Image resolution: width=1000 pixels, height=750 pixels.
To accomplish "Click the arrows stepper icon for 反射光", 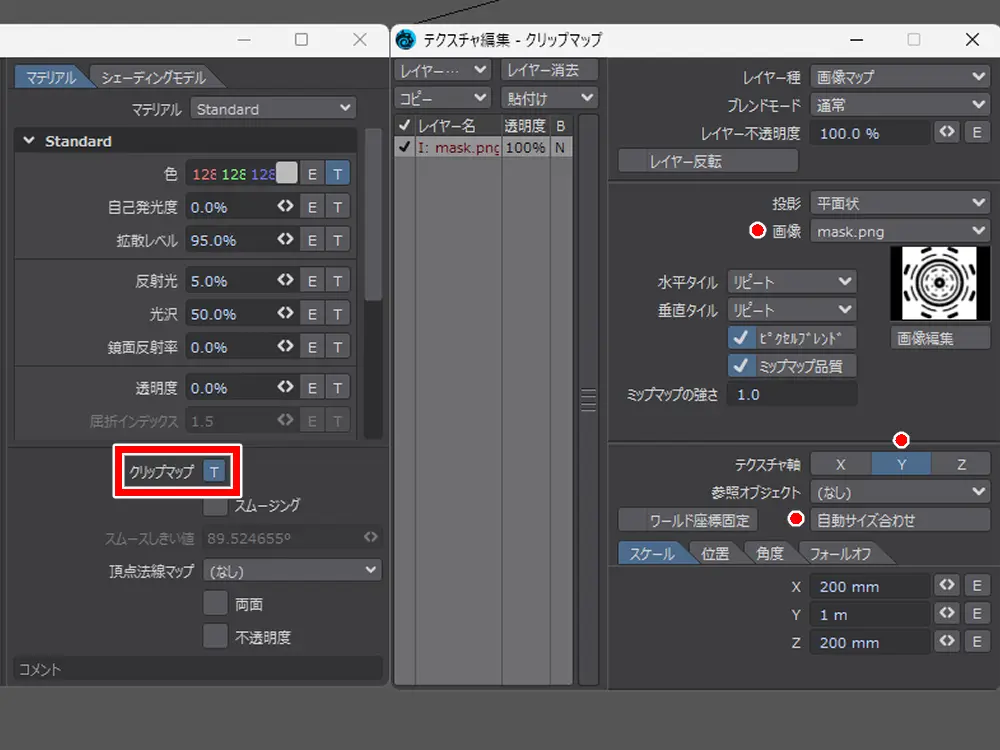I will tap(286, 281).
